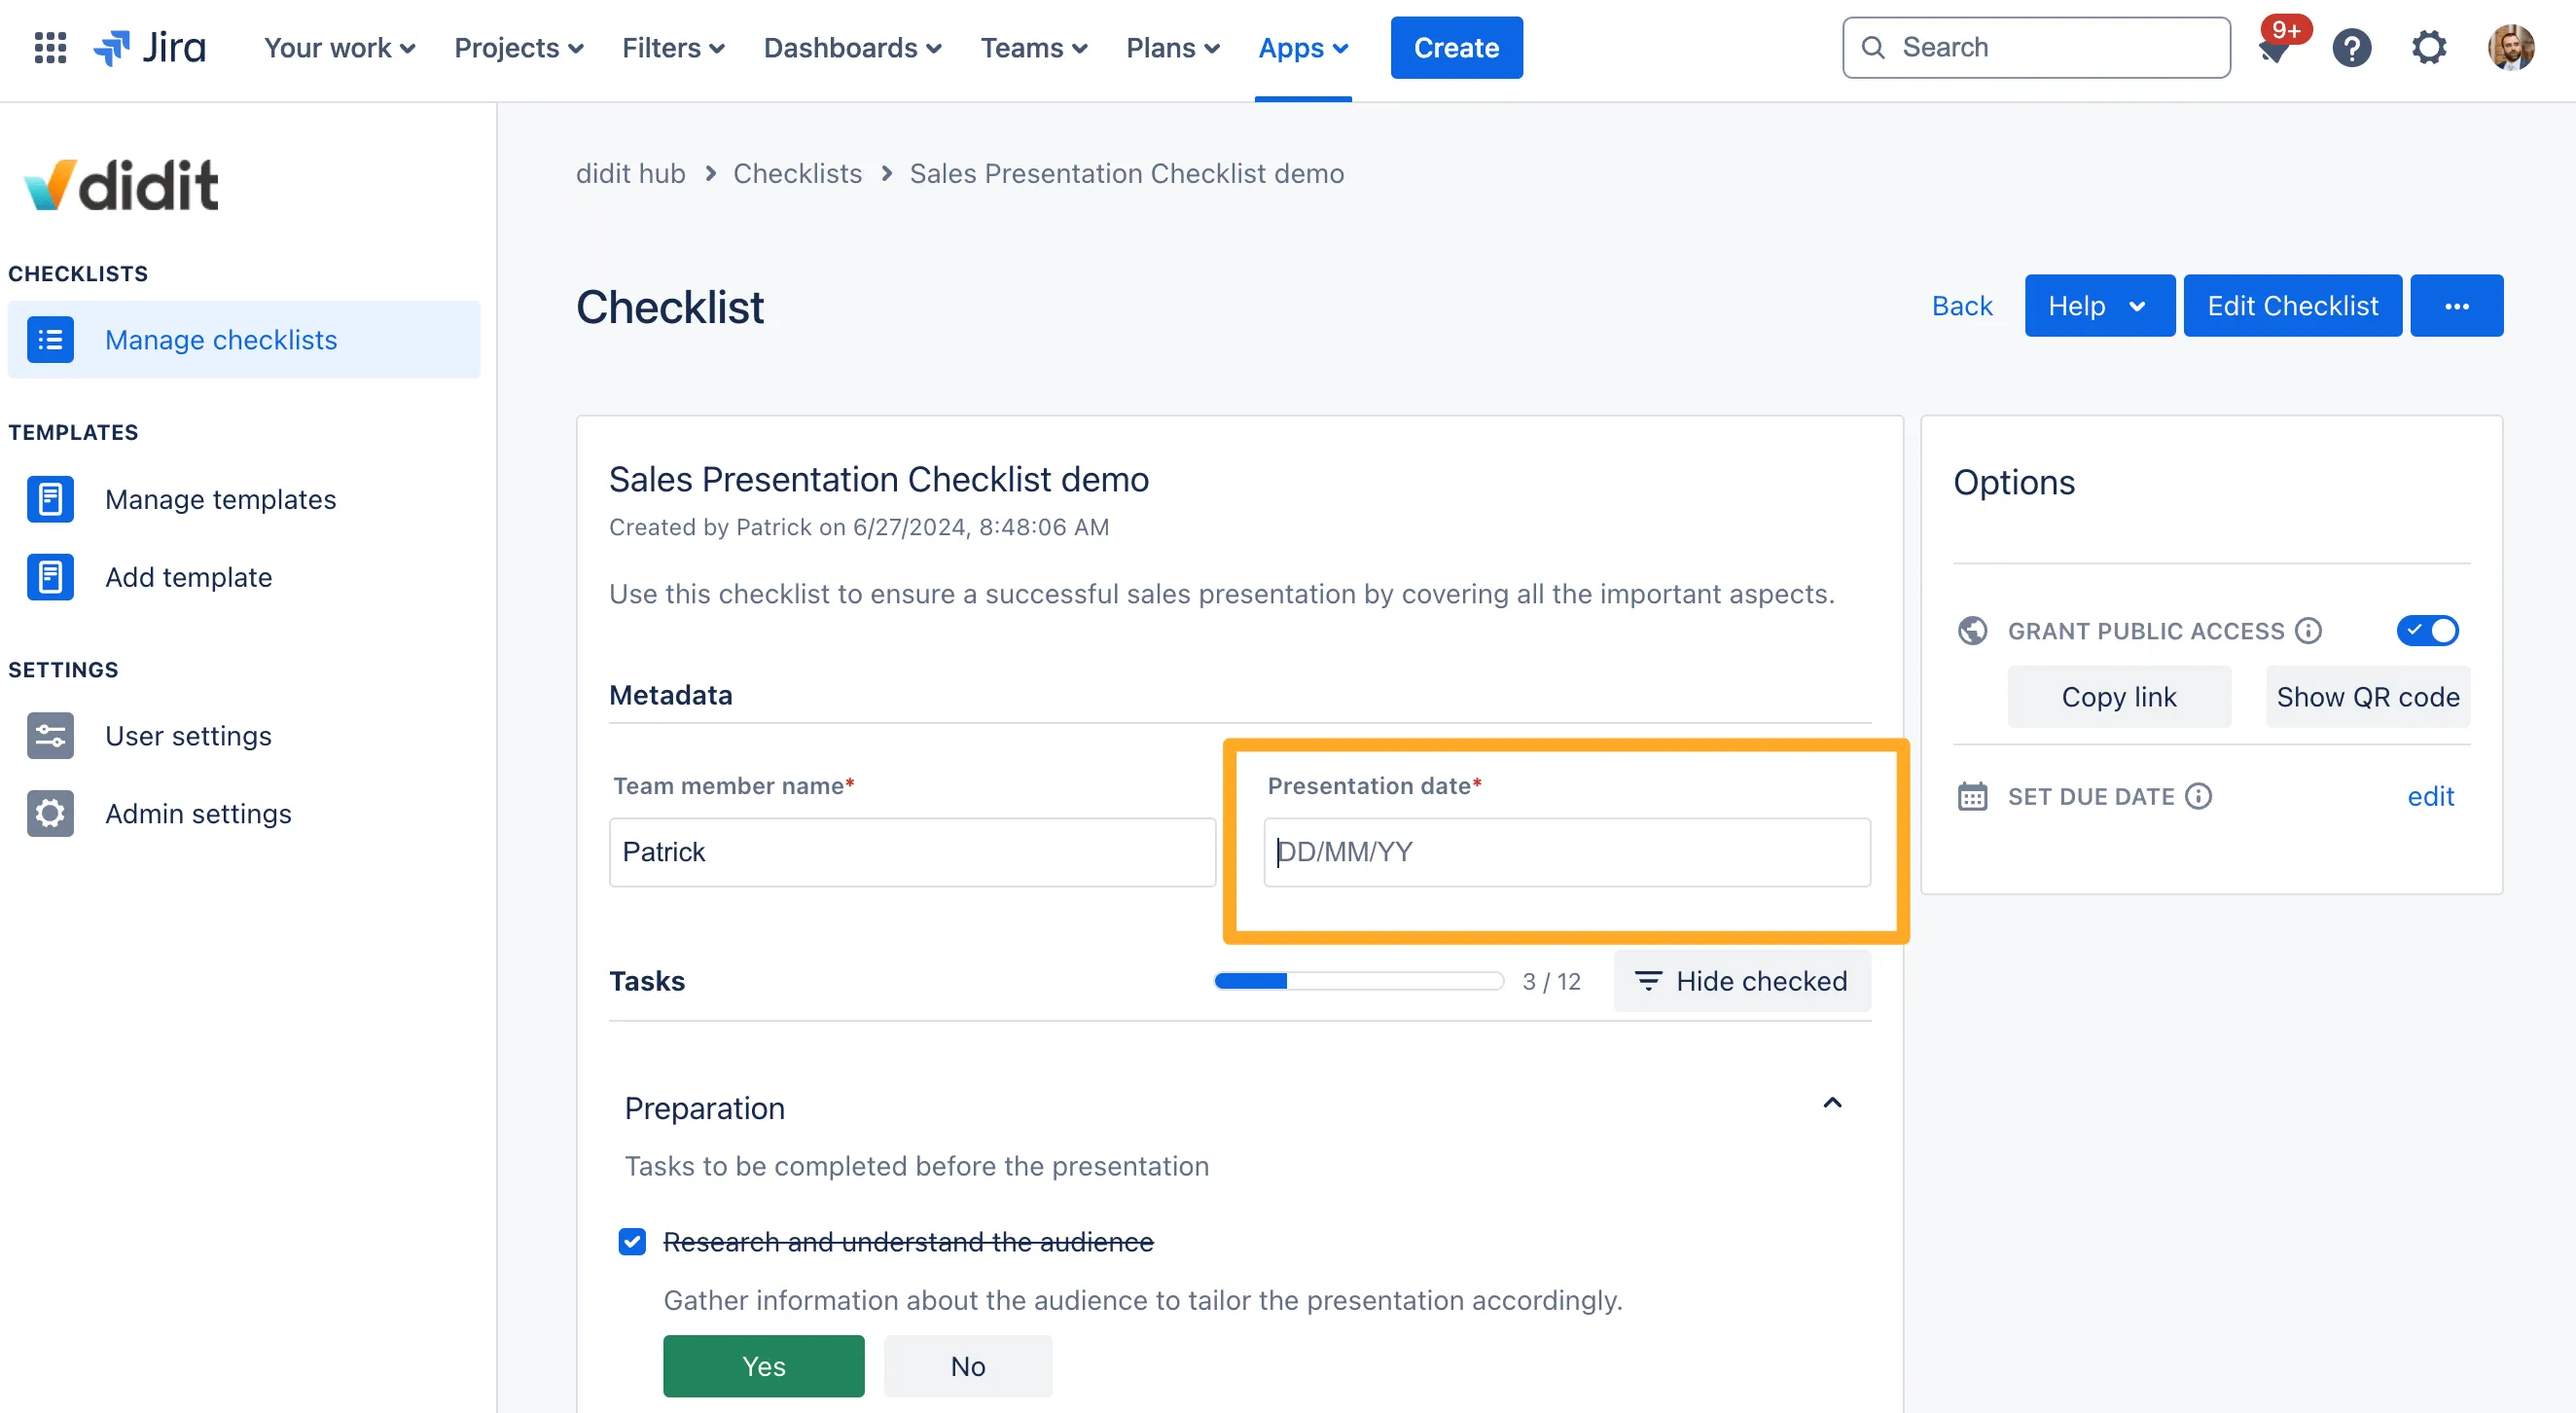Viewport: 2576px width, 1413px height.
Task: Click the Presentation date input field
Action: click(x=1566, y=852)
